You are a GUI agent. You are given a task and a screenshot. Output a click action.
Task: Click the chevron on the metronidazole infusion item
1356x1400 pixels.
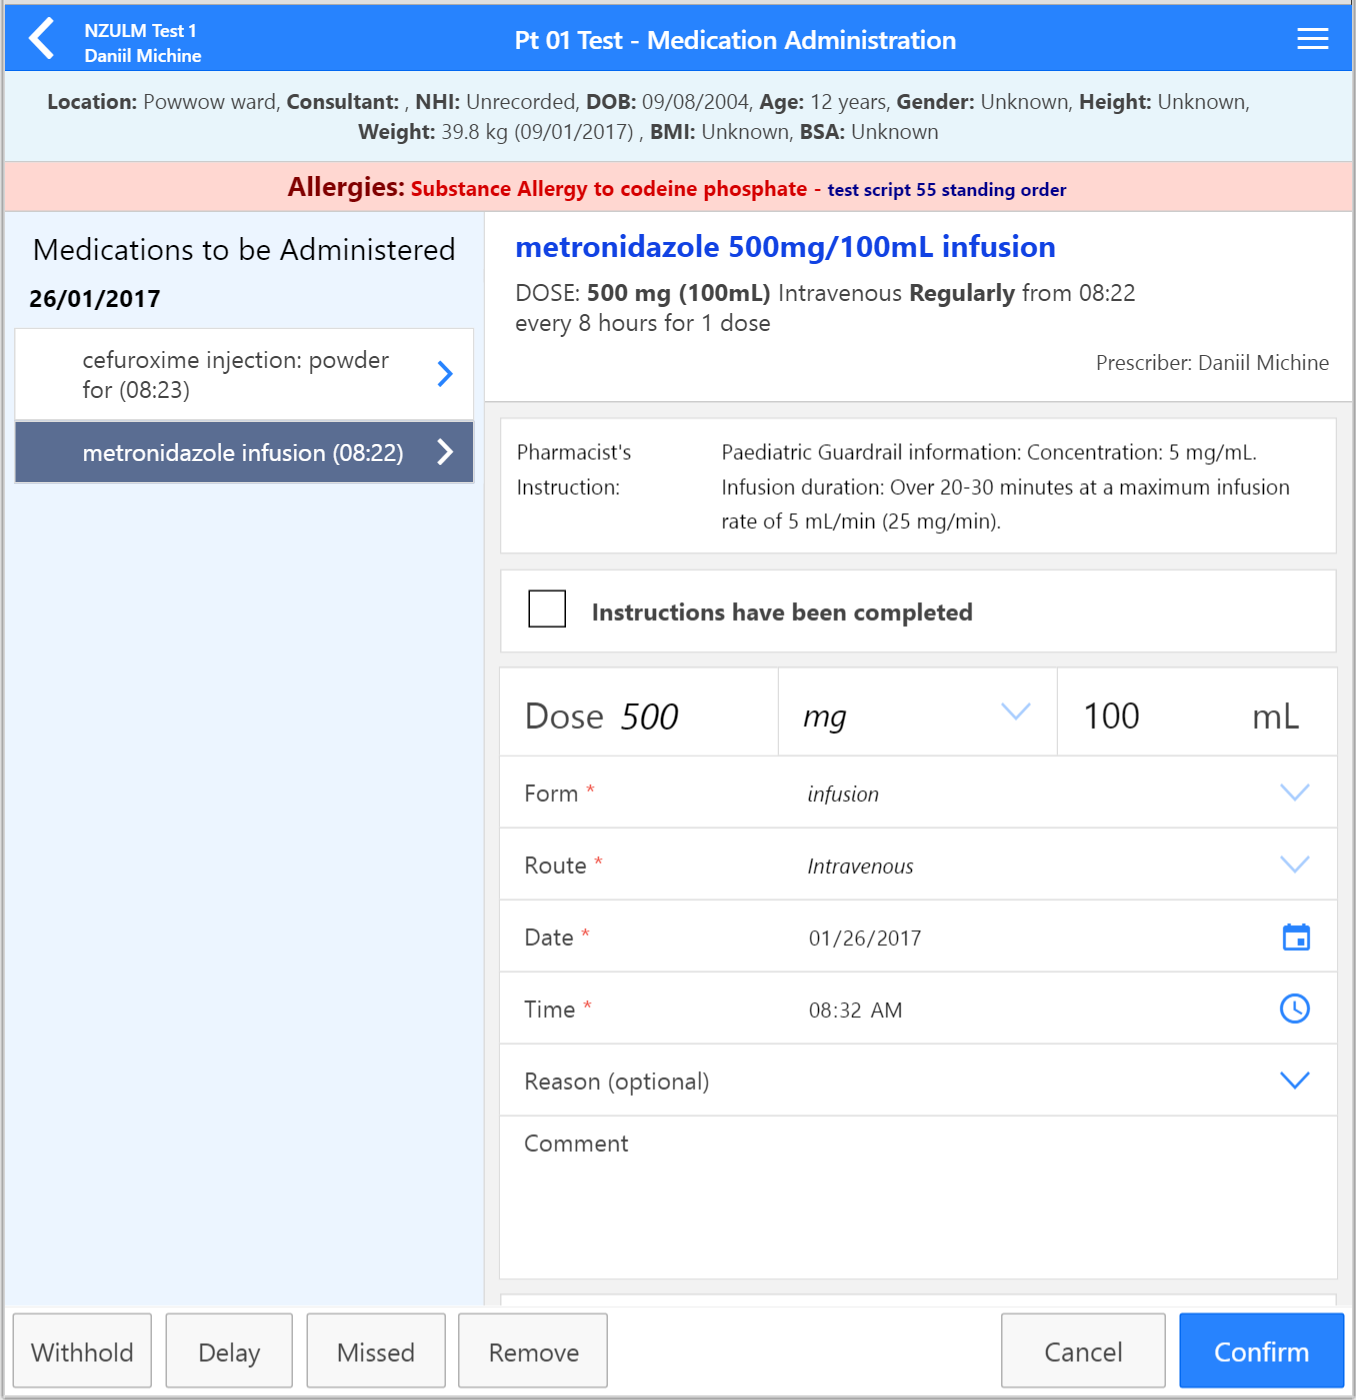444,452
